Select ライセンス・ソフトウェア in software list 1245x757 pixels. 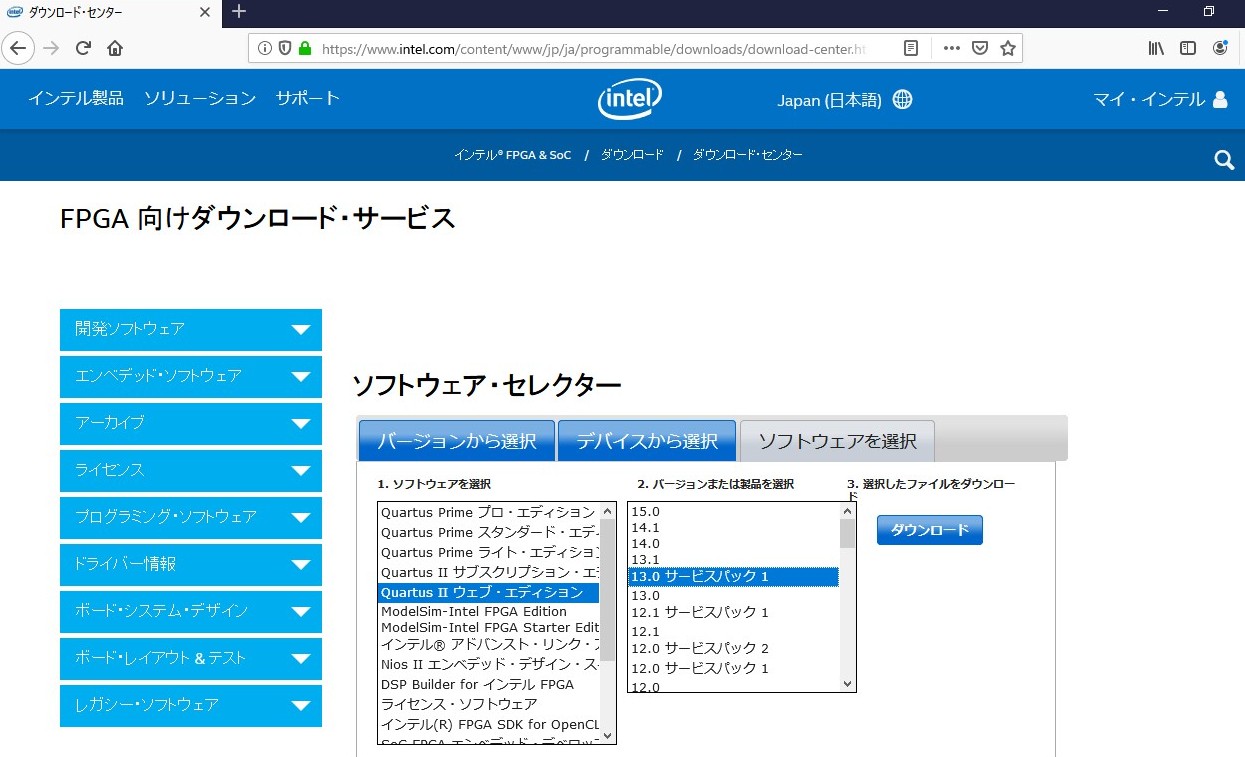[x=488, y=704]
